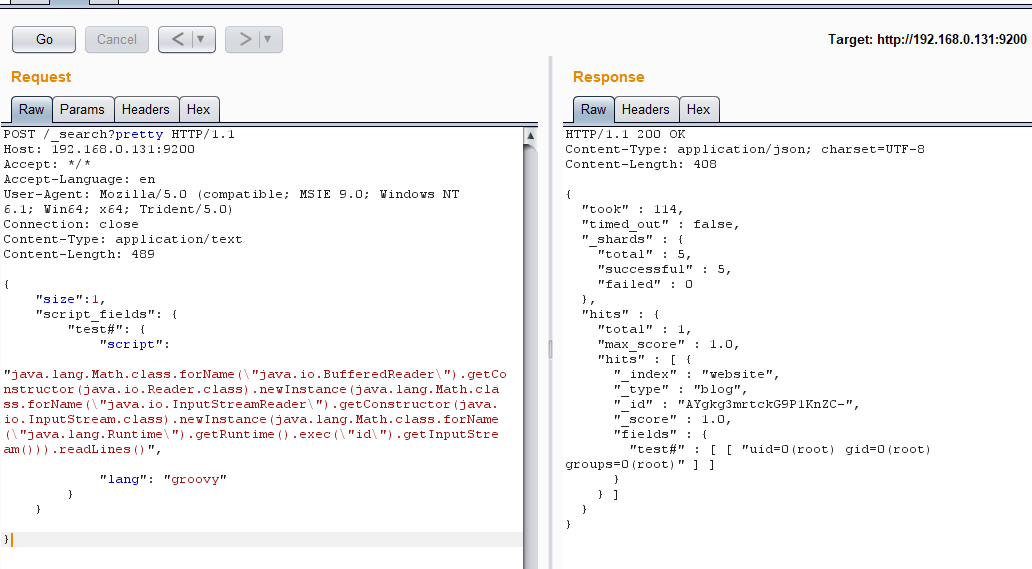Viewport: 1032px width, 569px height.
Task: Open the Request Headers tab
Action: tap(145, 109)
